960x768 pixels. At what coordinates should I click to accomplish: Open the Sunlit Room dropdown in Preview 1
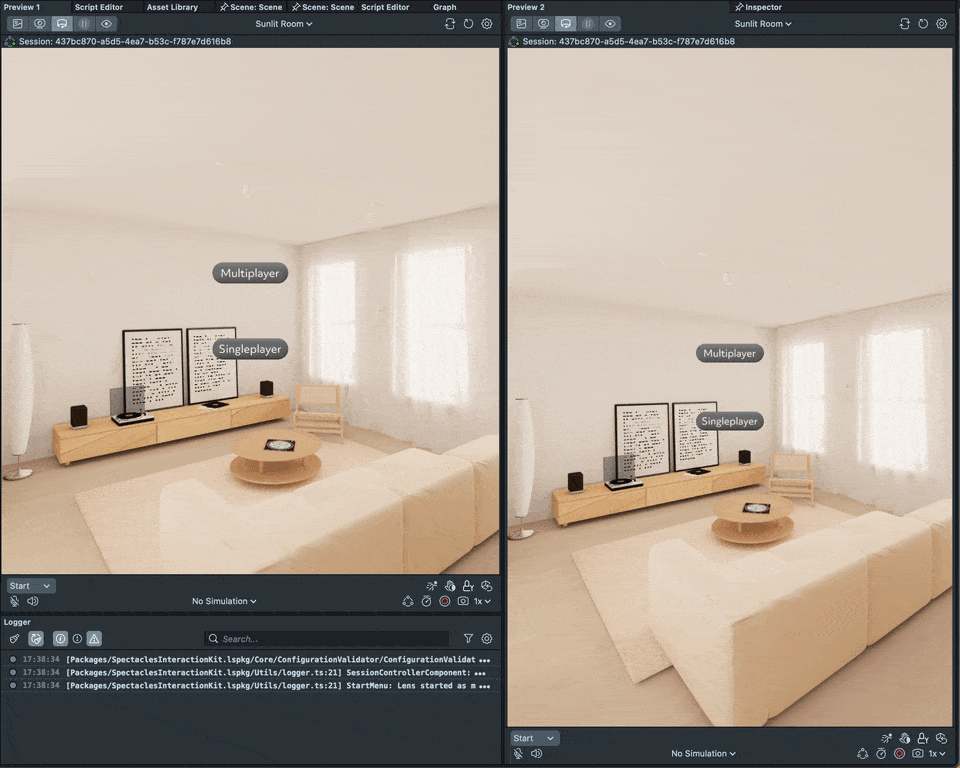(x=284, y=23)
